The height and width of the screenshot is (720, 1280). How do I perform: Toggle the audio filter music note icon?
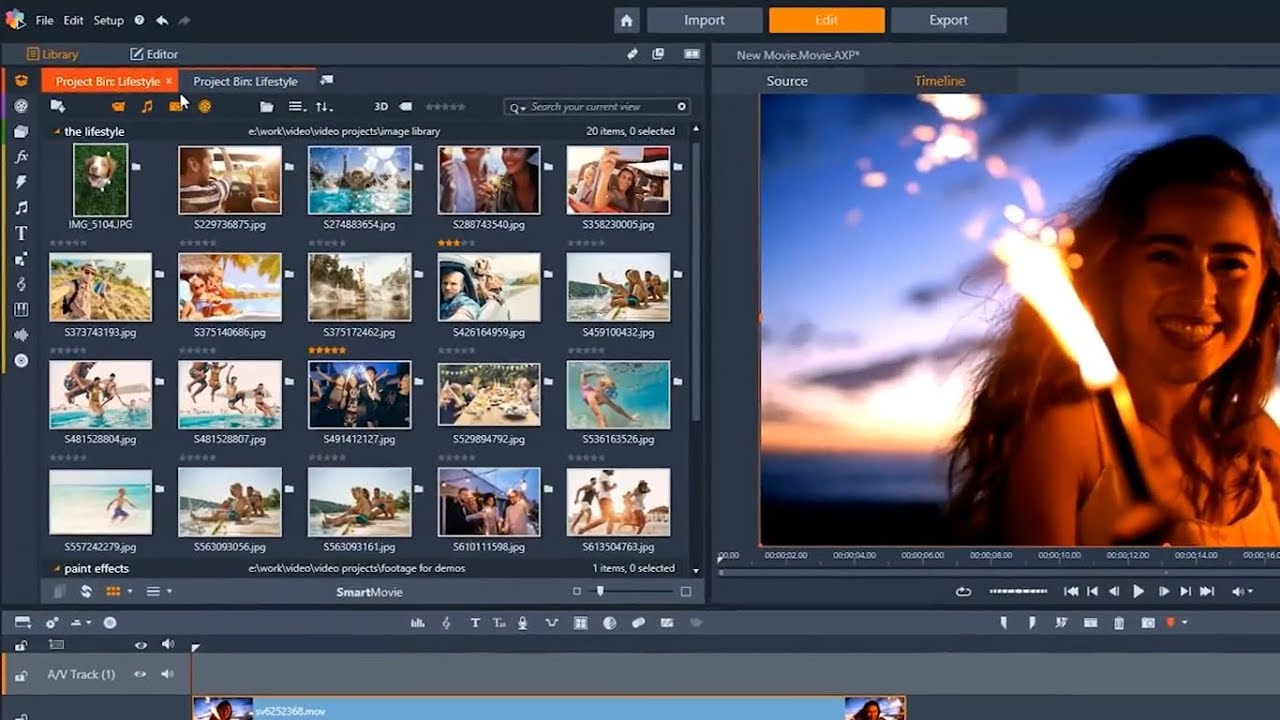tap(147, 106)
